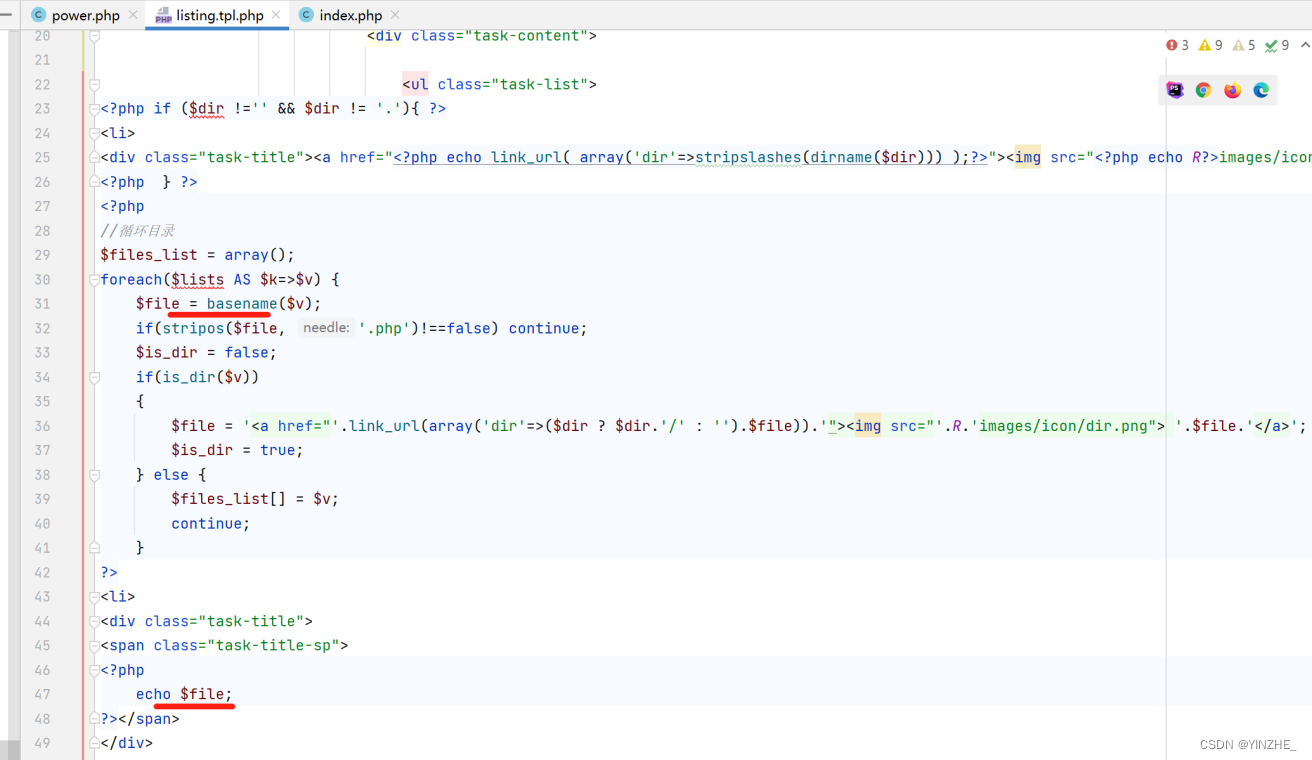Click the 'echo $file;' statement

184,694
